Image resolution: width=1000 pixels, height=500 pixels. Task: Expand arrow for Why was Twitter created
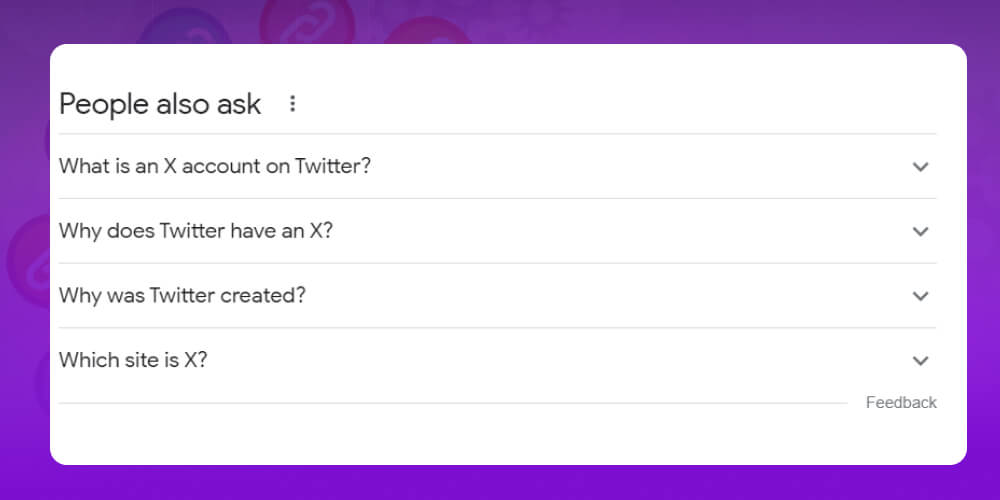[x=920, y=296]
